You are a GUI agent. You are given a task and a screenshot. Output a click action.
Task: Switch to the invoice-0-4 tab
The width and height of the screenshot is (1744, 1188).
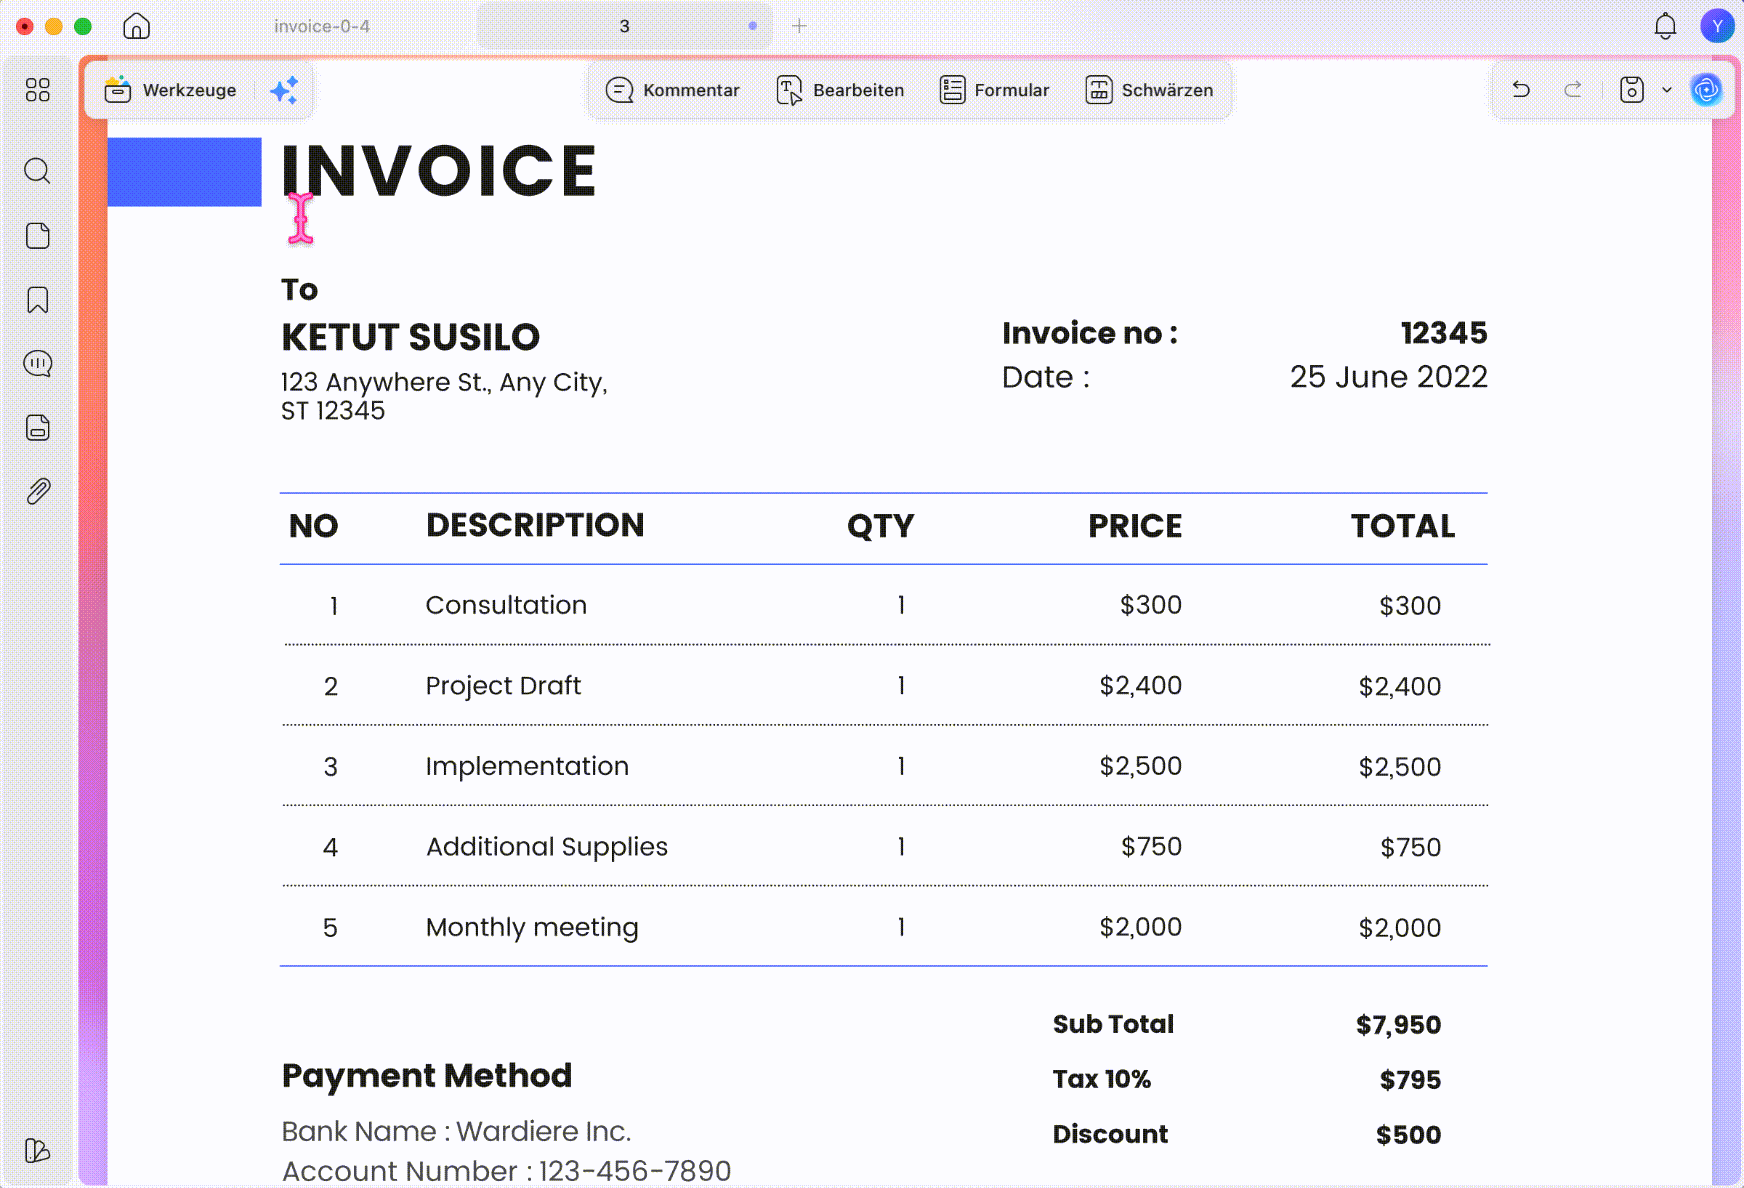click(x=322, y=26)
